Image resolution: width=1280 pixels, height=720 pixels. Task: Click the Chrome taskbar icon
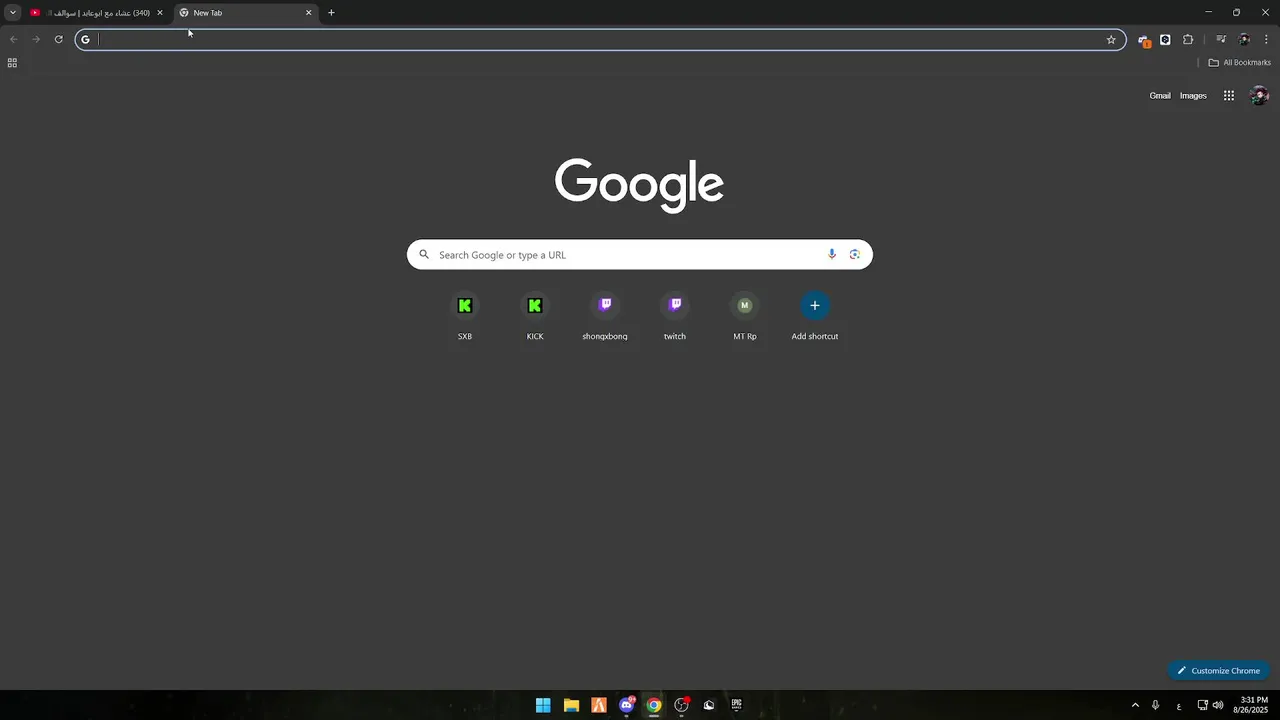pyautogui.click(x=654, y=705)
